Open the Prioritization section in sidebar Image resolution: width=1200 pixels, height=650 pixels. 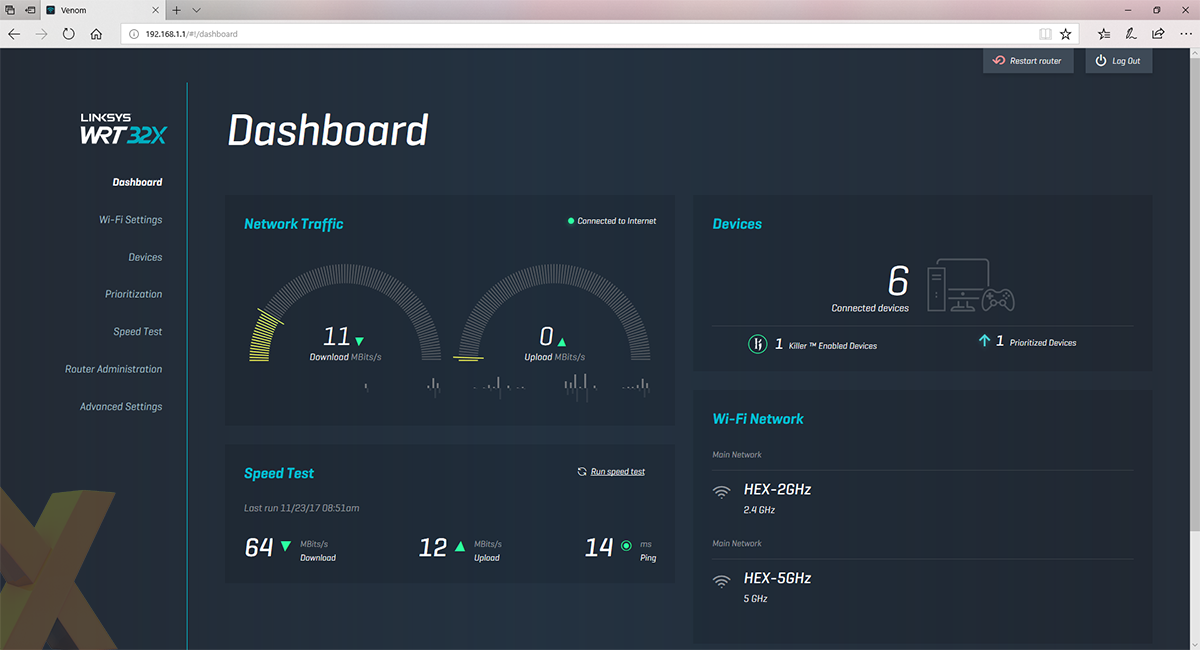pyautogui.click(x=133, y=293)
